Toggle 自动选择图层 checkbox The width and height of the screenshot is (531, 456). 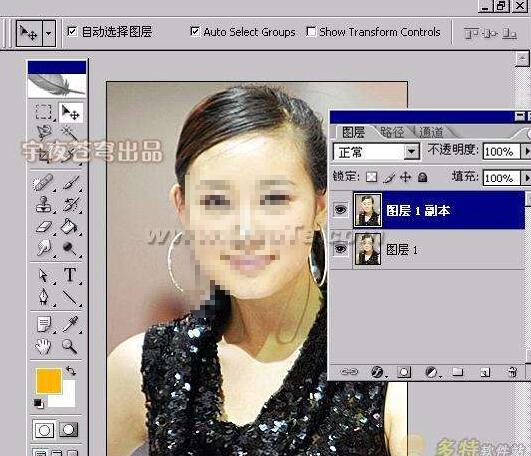point(72,31)
